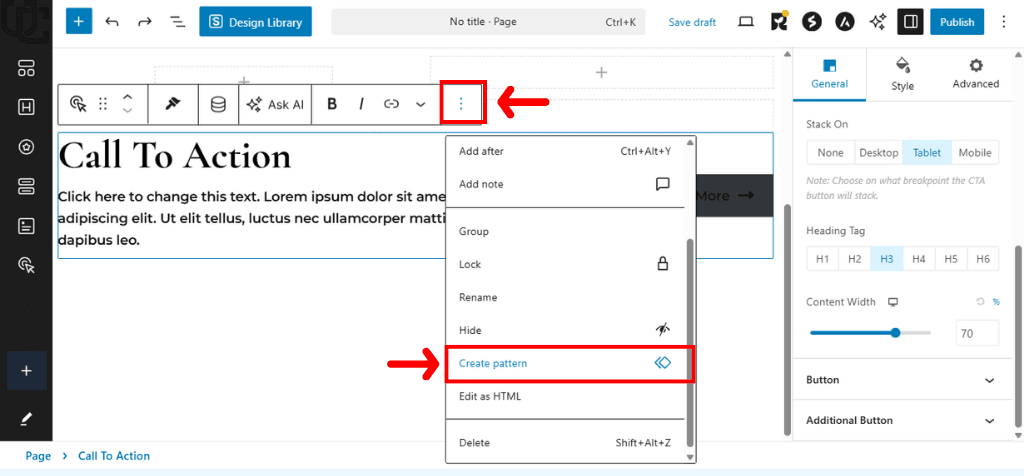
Task: Switch to the Advanced settings tab
Action: pyautogui.click(x=976, y=74)
